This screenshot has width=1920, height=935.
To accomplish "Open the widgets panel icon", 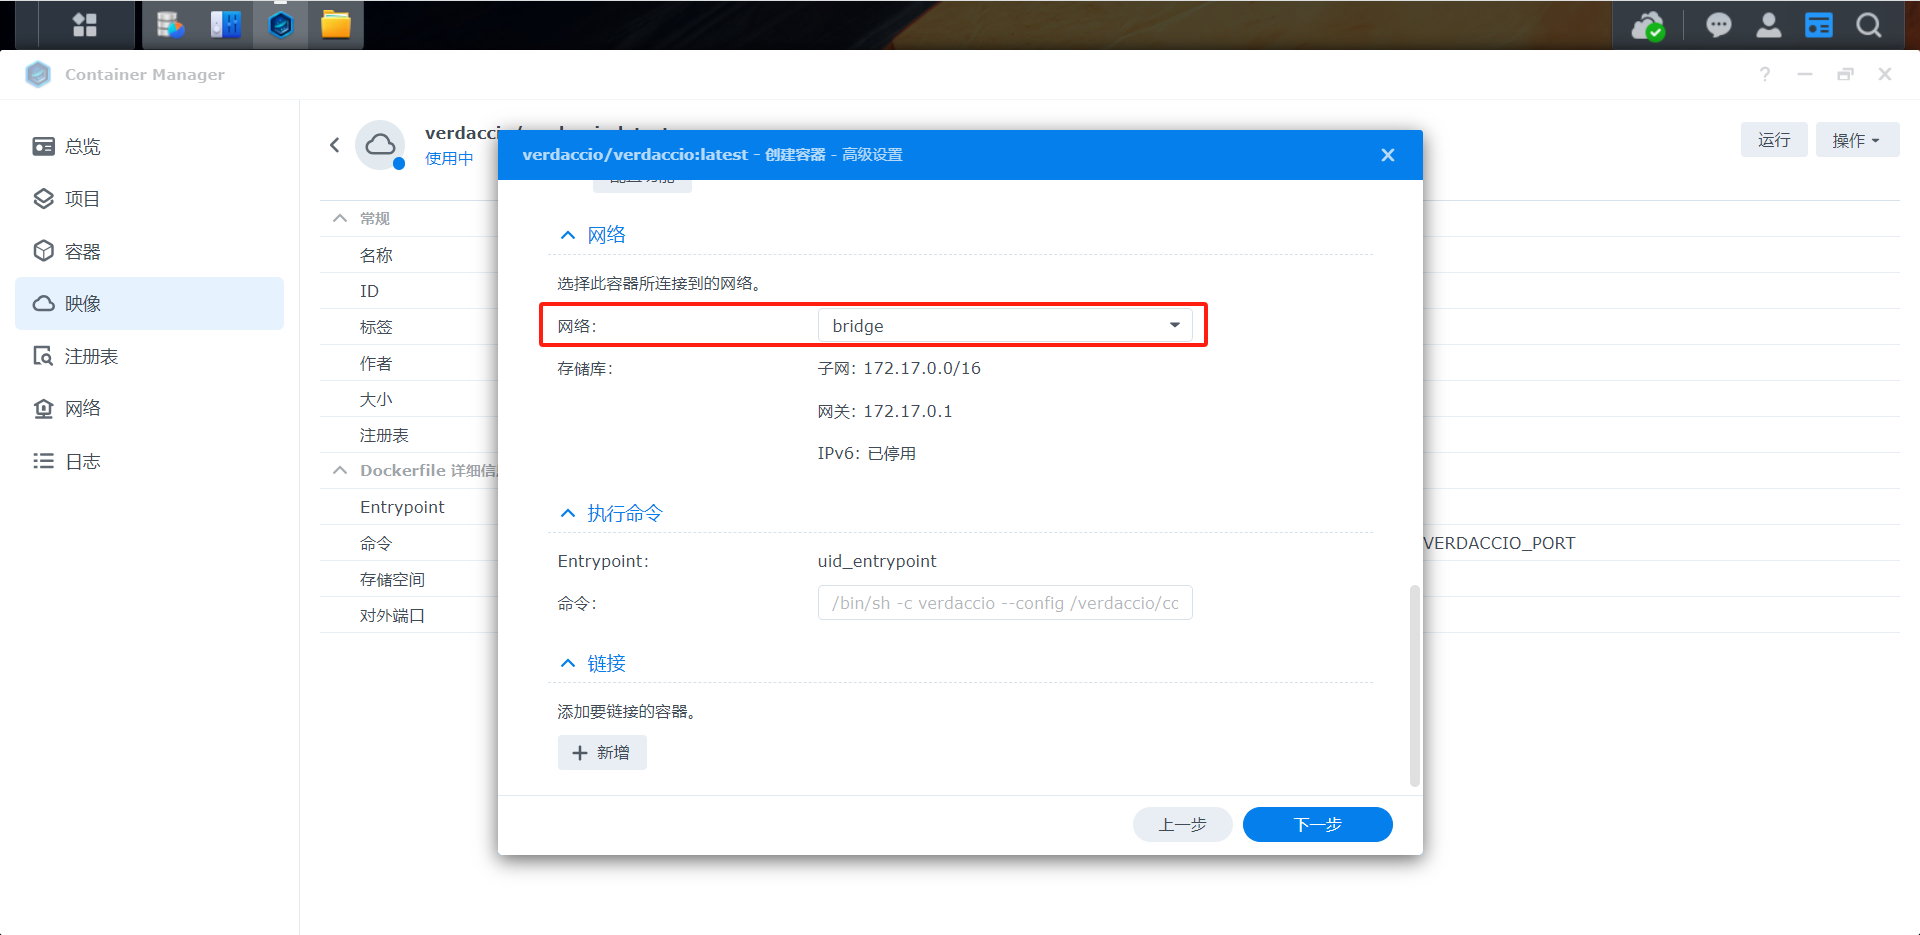I will (x=1818, y=25).
